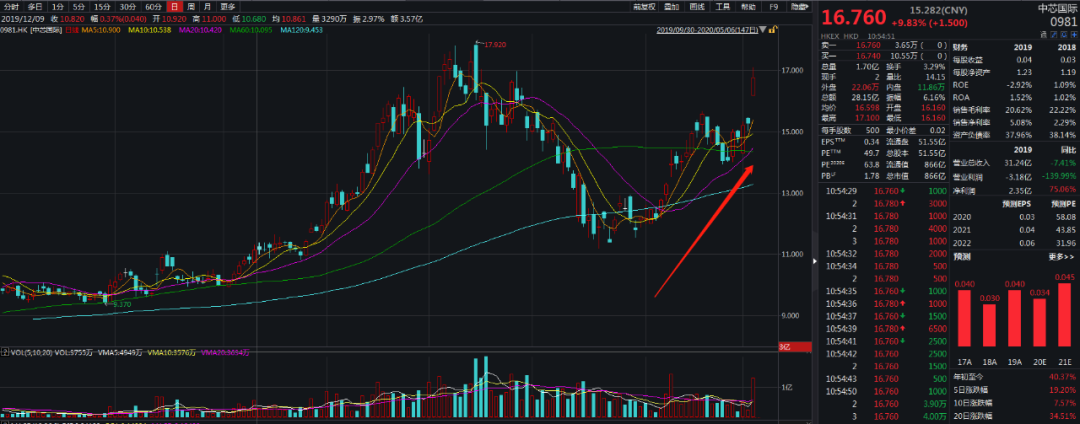
Task: Click the 更多>> link in forecast panel
Action: tap(1060, 256)
